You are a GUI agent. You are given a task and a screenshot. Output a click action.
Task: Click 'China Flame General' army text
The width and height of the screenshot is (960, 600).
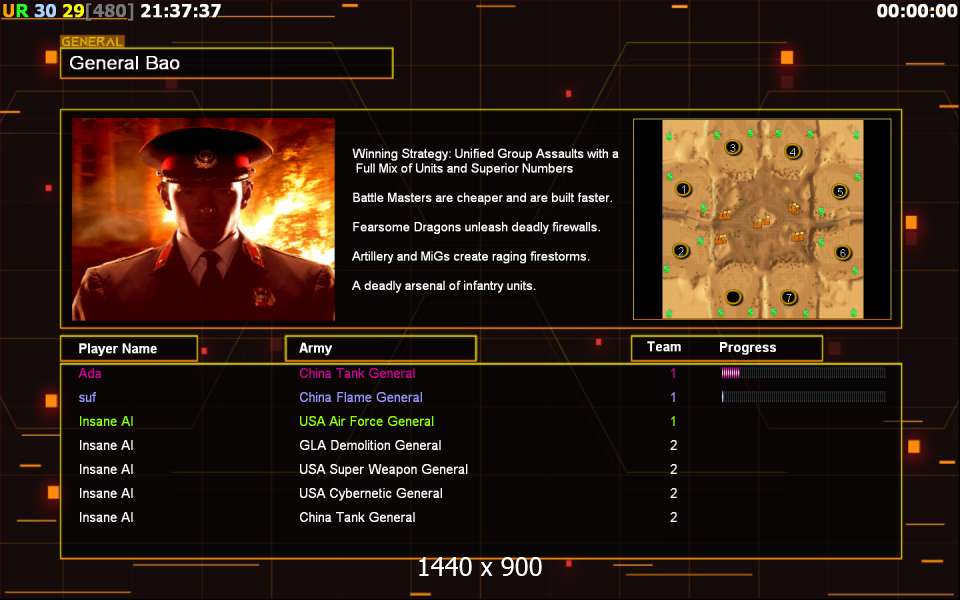(x=361, y=397)
